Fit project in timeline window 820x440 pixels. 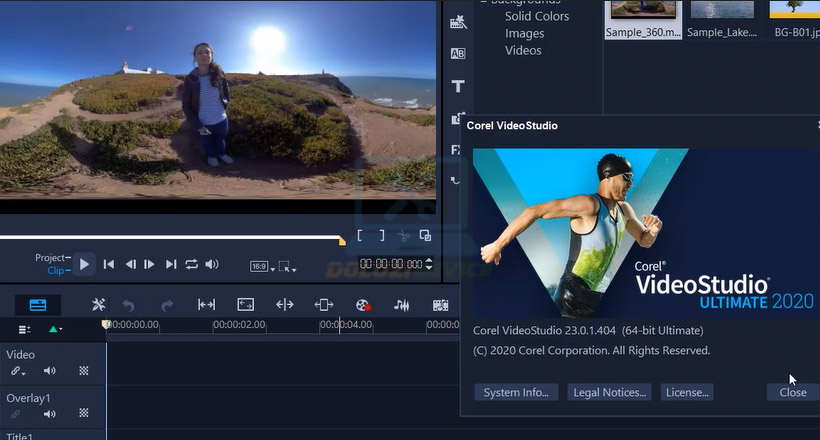tap(206, 305)
